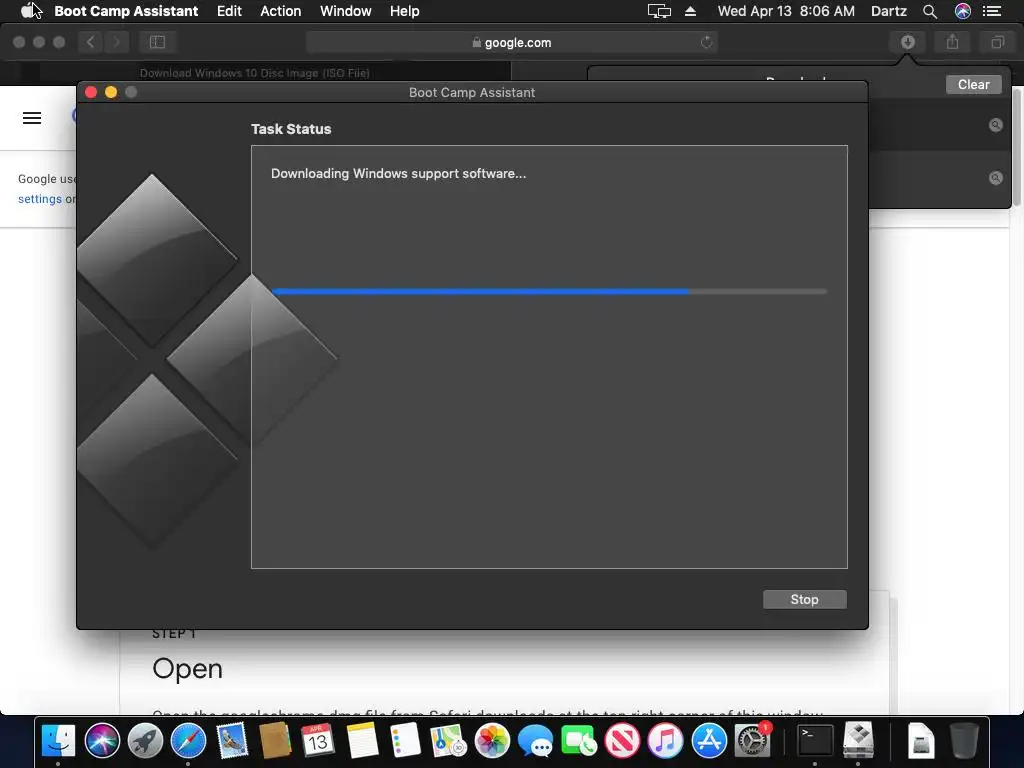The height and width of the screenshot is (768, 1024).
Task: Click the Task Status heading
Action: 291,129
